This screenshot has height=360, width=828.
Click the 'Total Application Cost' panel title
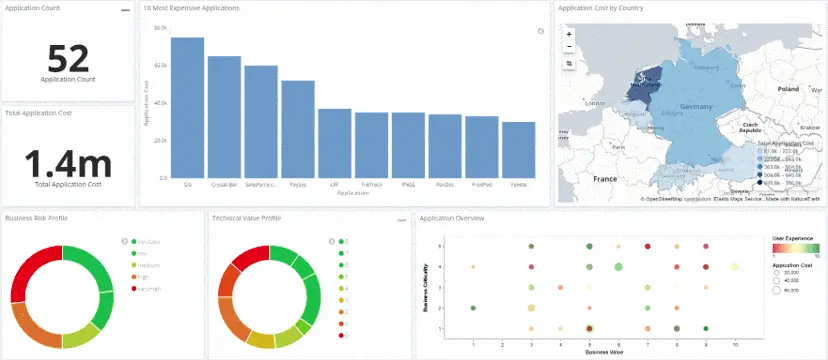click(38, 113)
